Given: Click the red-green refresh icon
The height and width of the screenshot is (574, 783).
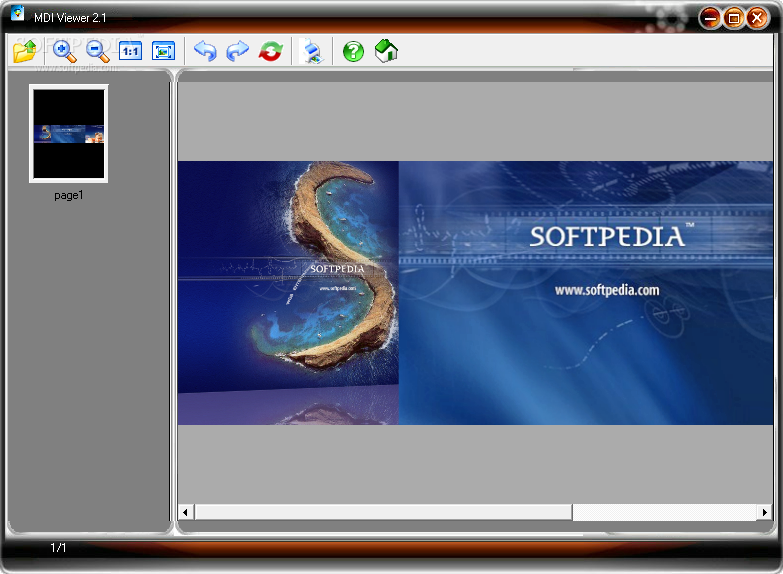Looking at the screenshot, I should point(270,51).
